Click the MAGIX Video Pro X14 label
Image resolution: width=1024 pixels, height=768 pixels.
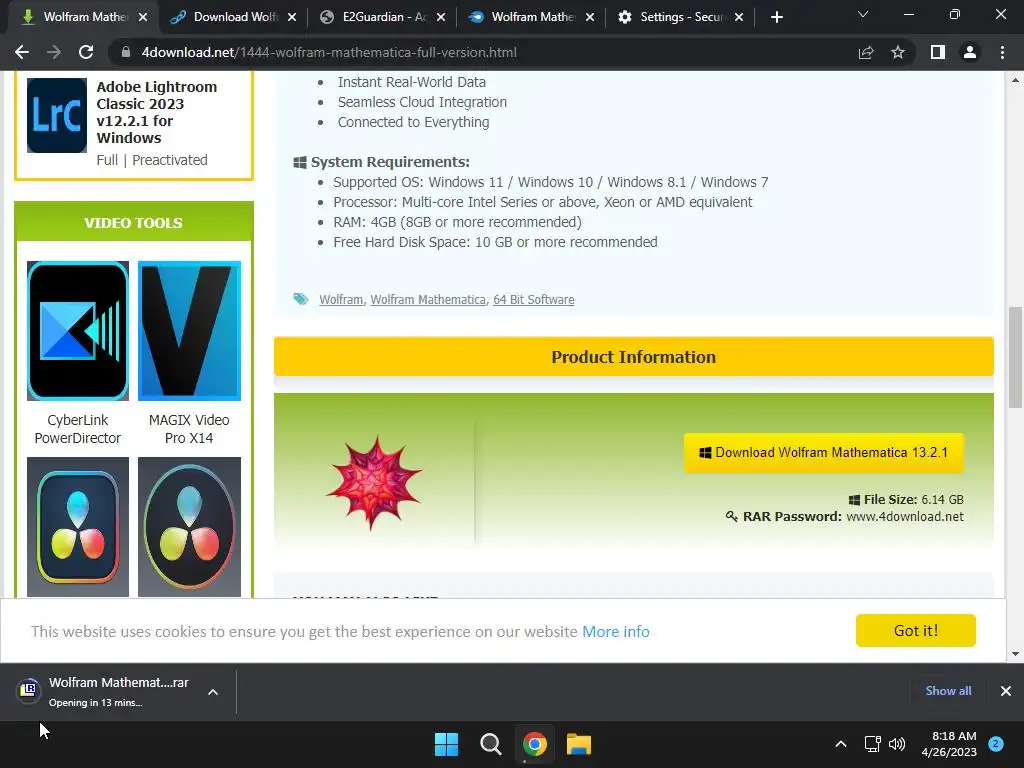pos(189,429)
